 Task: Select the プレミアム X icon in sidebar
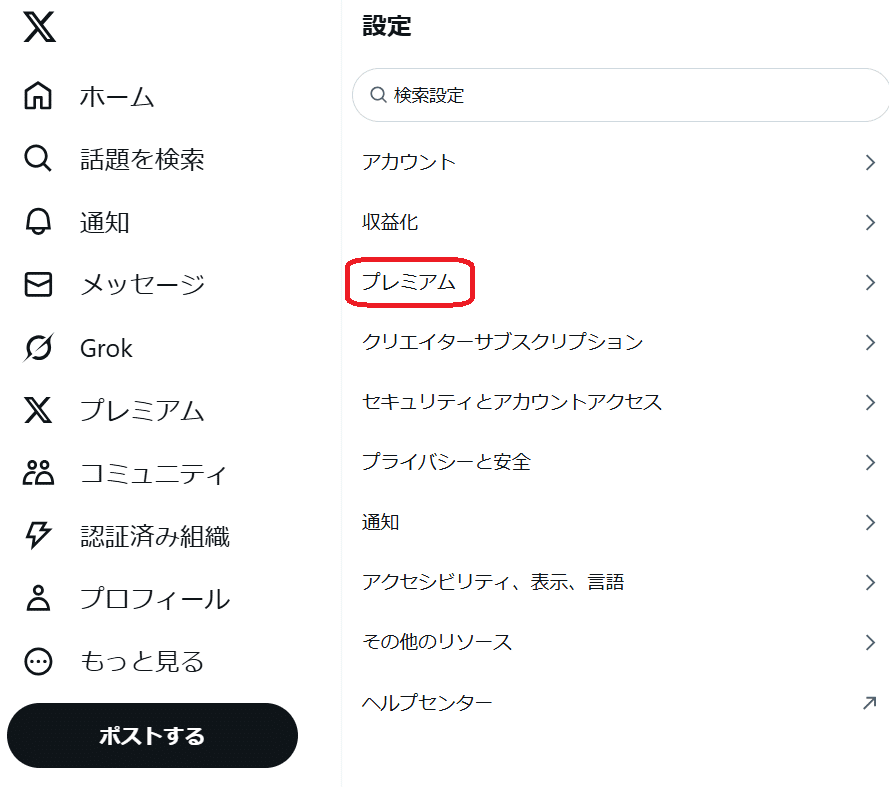click(38, 411)
